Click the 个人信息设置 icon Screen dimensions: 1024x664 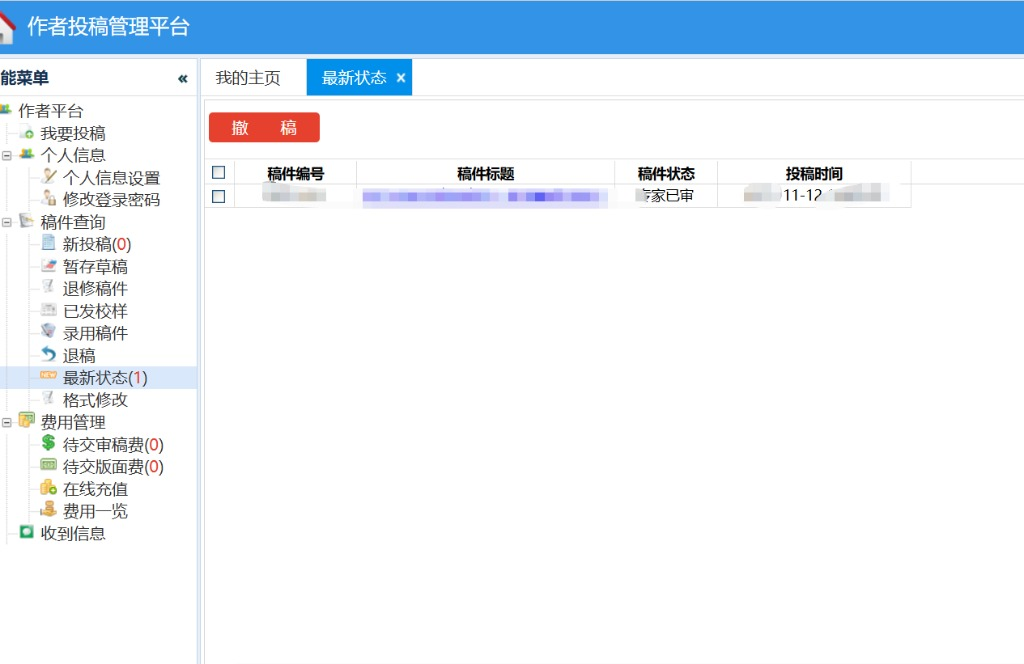click(49, 177)
